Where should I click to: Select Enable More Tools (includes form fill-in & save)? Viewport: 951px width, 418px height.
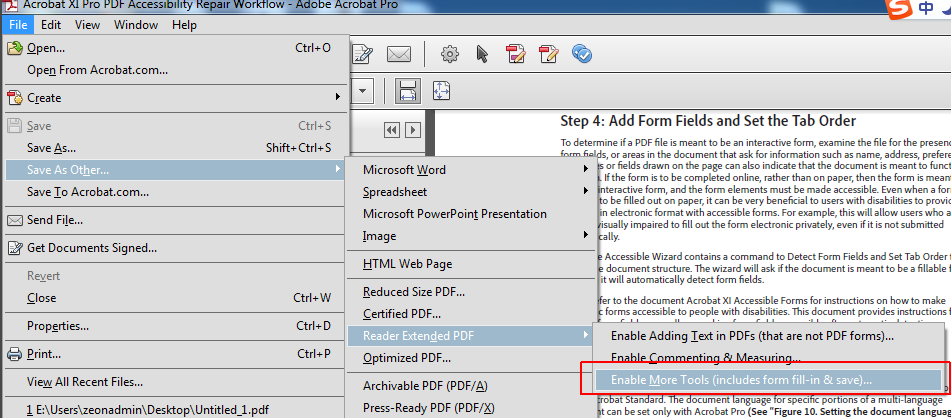(x=768, y=380)
